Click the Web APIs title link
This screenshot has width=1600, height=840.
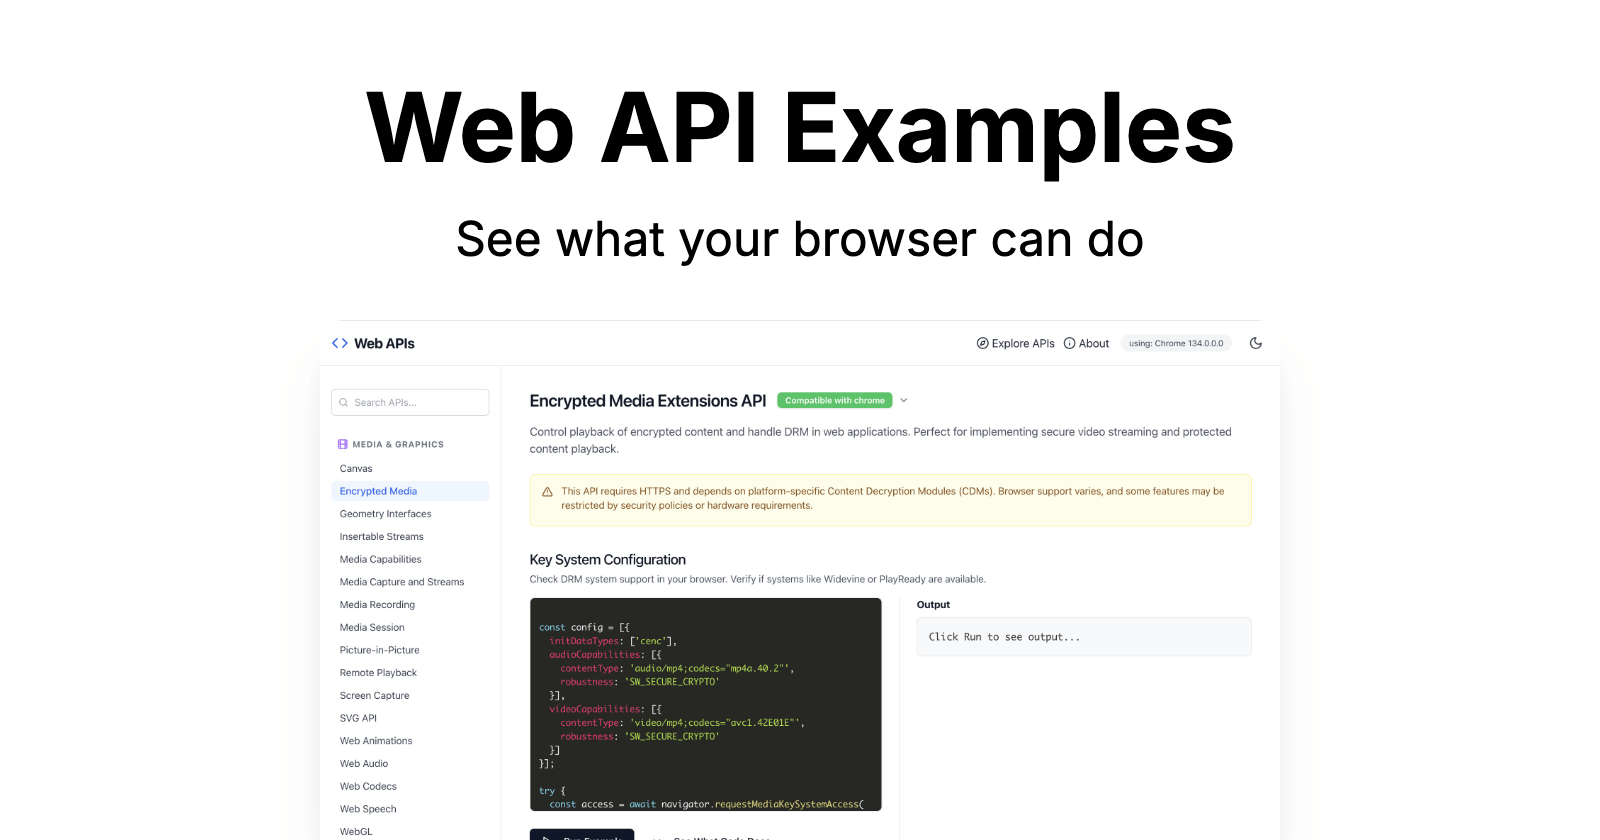(x=384, y=343)
